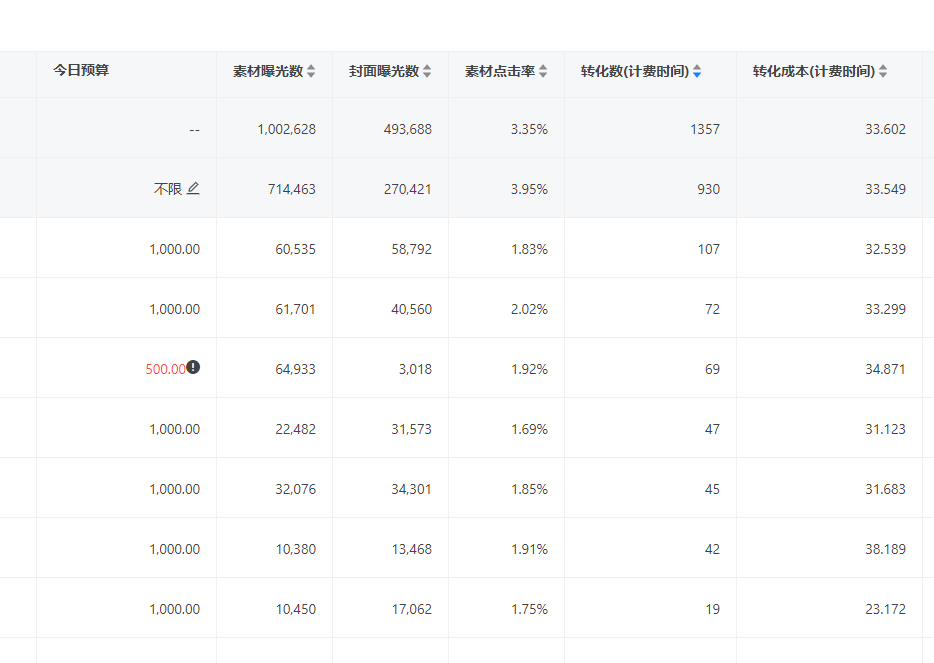Screen dimensions: 934x663
Task: Select the 素材曝光数 column header text
Action: pyautogui.click(x=267, y=72)
